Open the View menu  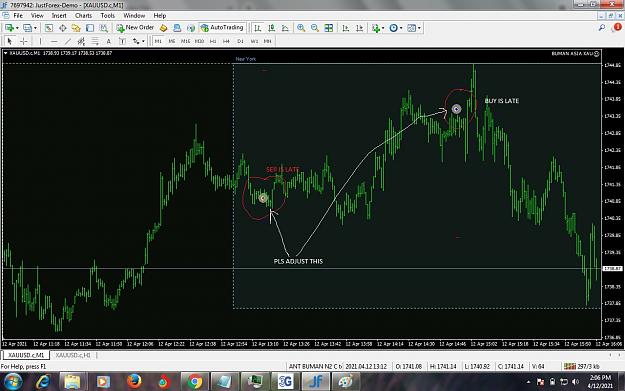point(37,16)
